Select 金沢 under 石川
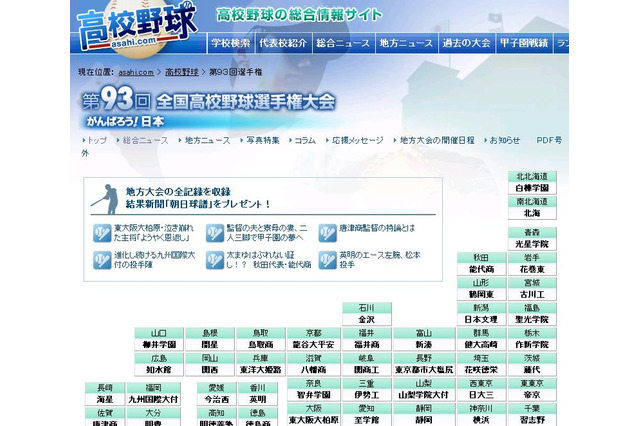The image size is (640, 426). tap(367, 320)
